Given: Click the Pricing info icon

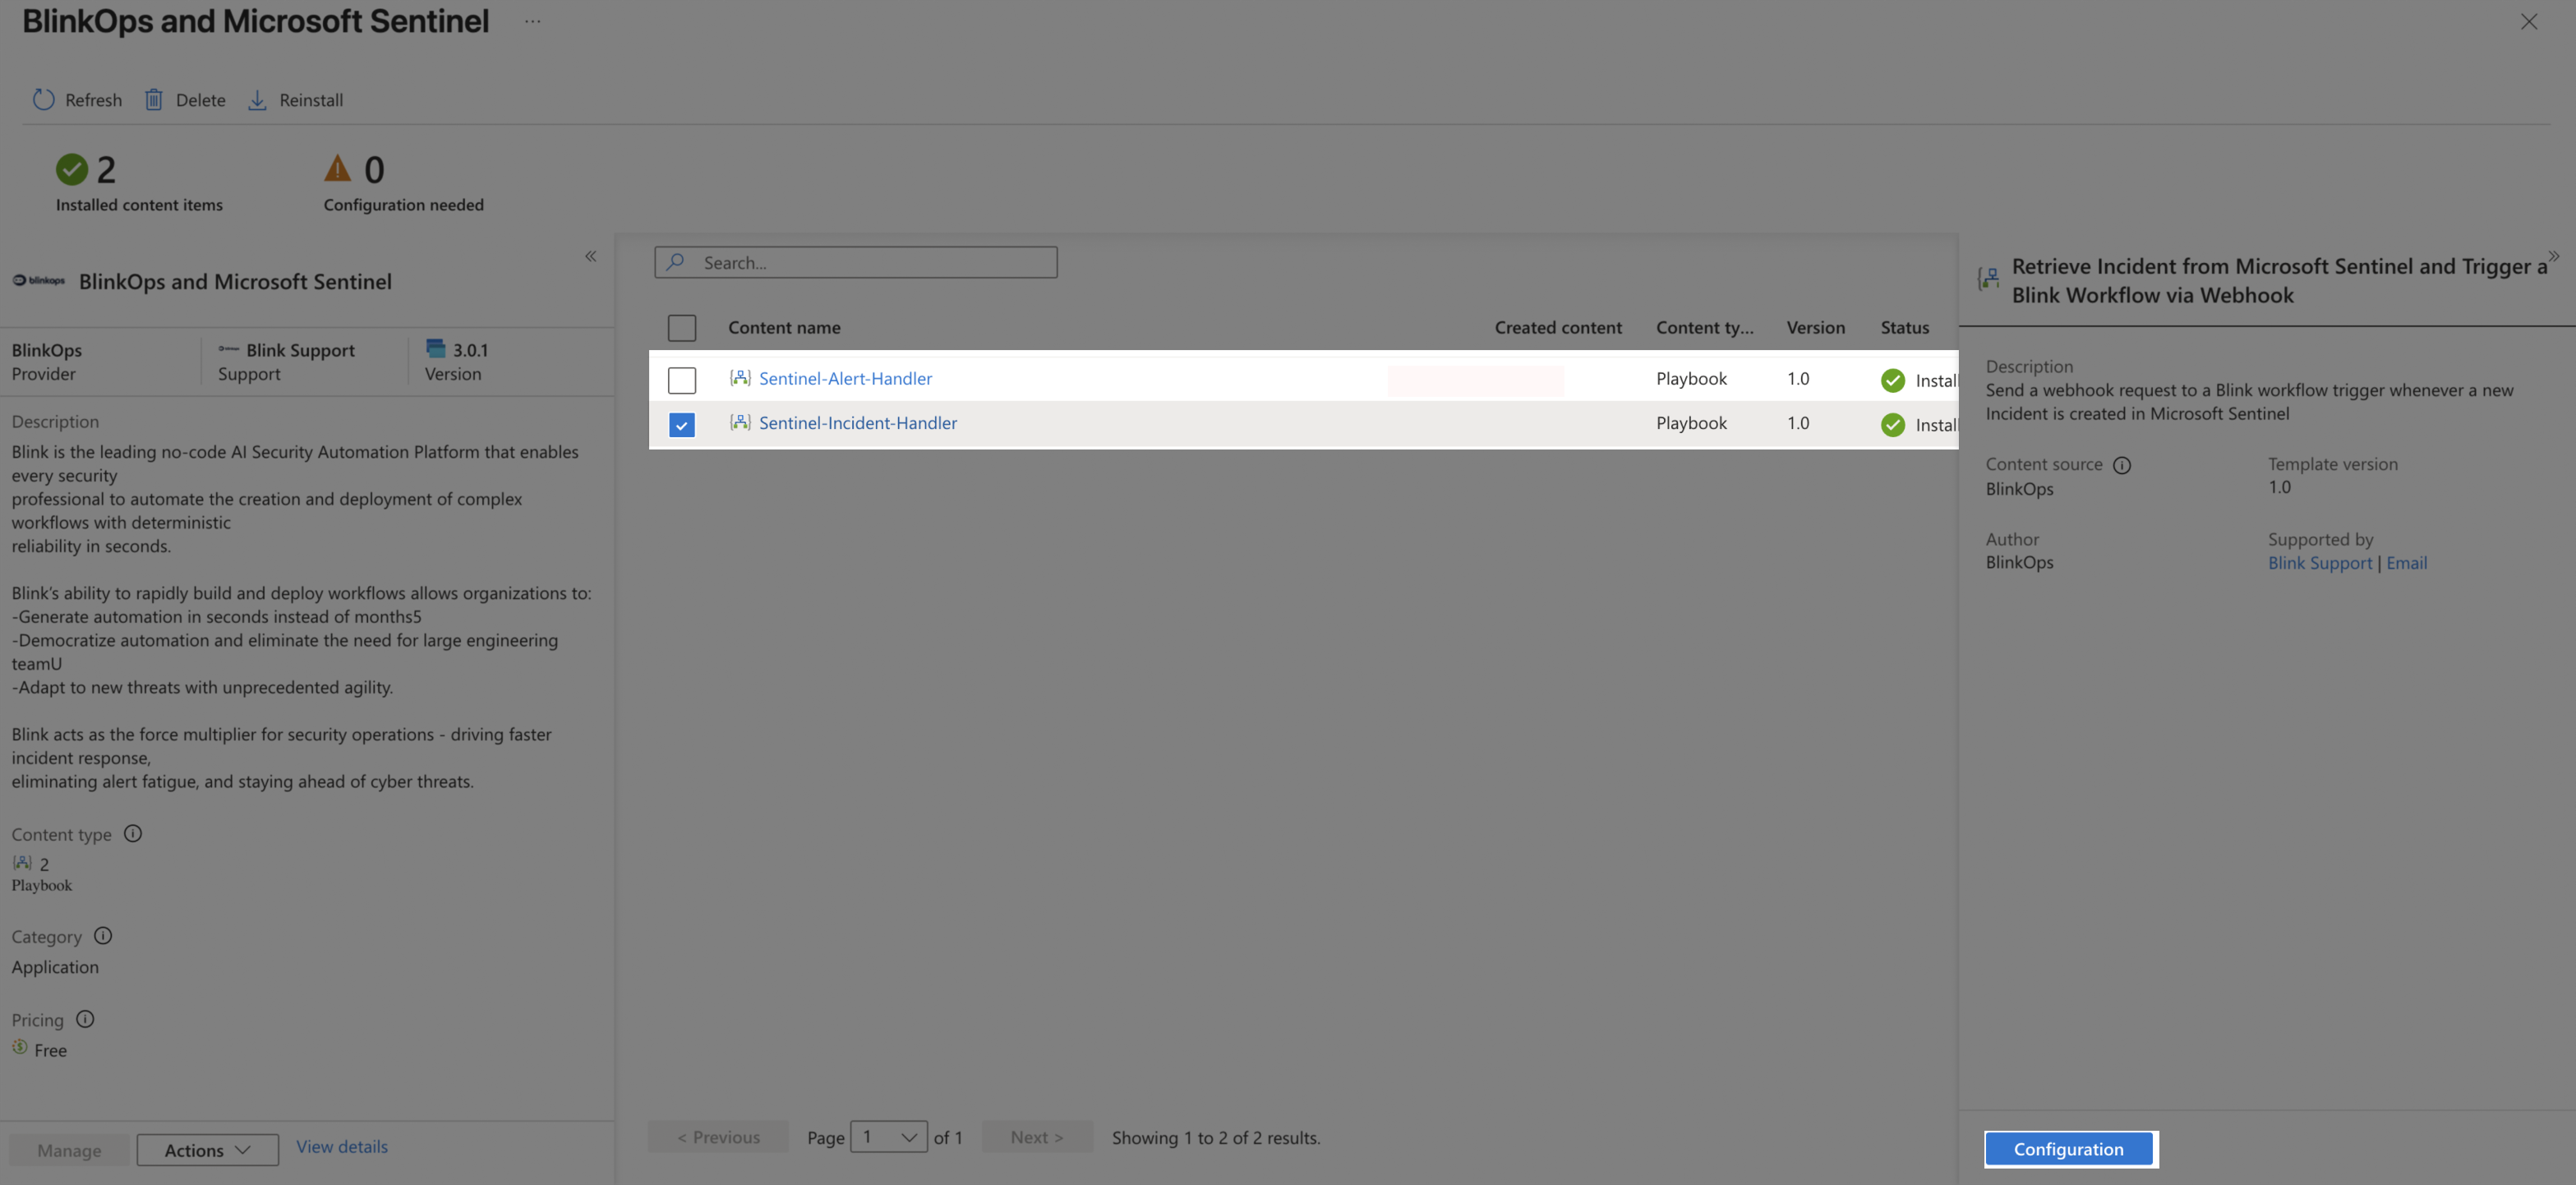Looking at the screenshot, I should pyautogui.click(x=85, y=1019).
